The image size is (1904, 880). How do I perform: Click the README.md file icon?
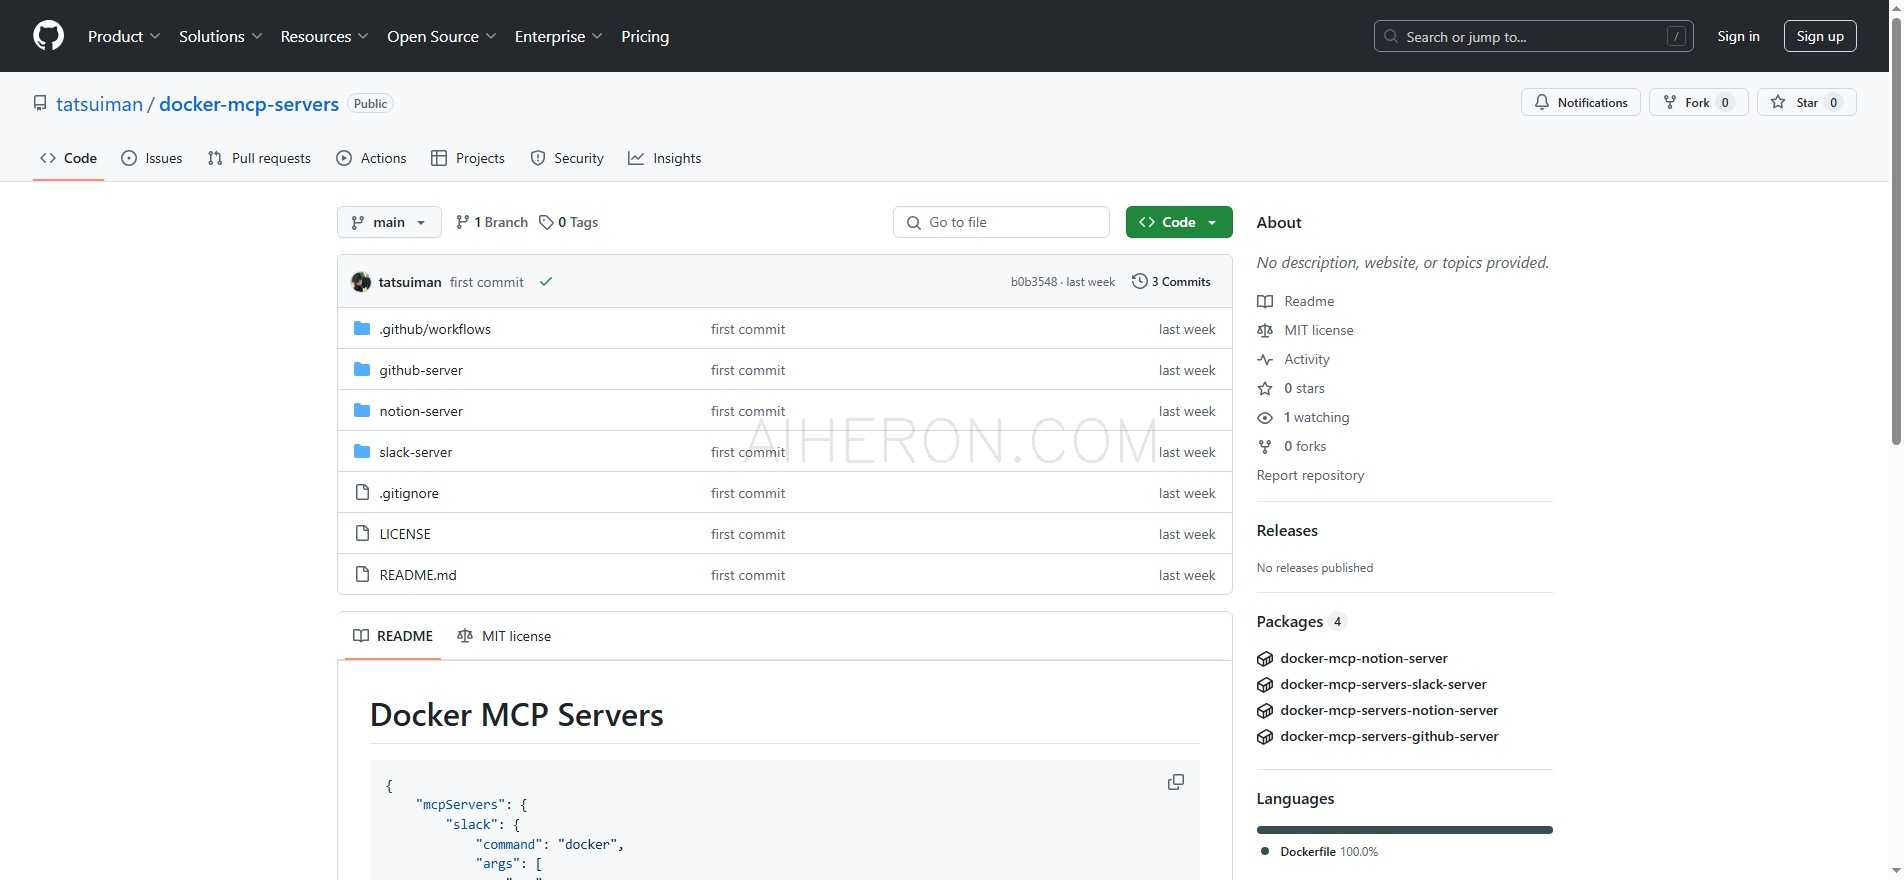coord(362,575)
